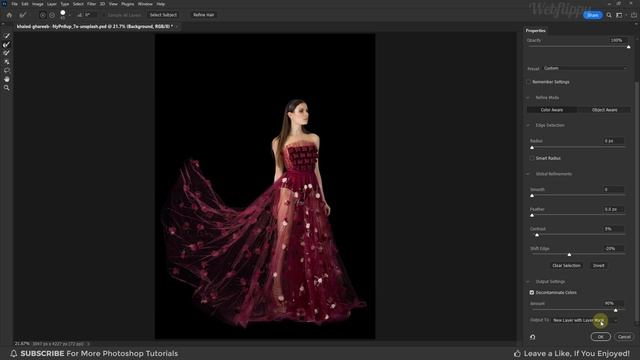Click the Feather value field
Viewport: 640px width, 360px height.
(x=613, y=209)
